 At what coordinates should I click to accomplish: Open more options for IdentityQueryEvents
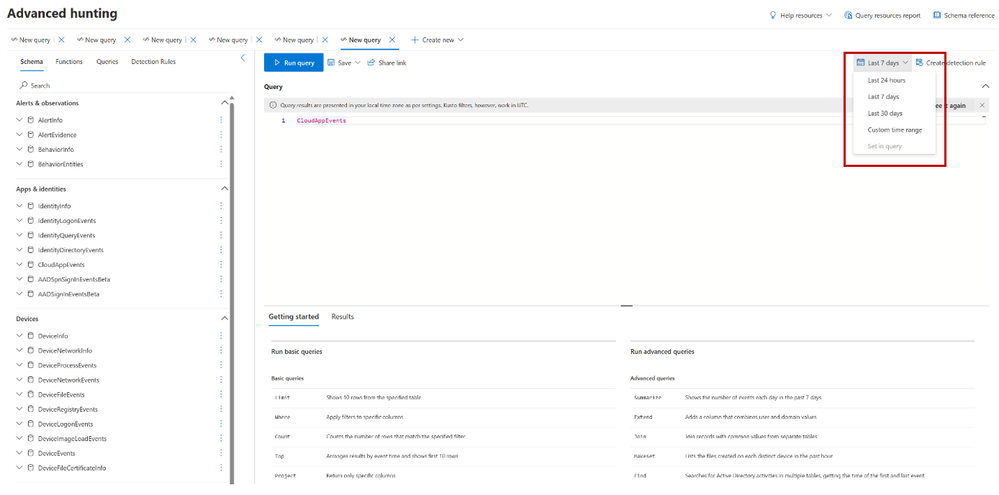click(221, 235)
